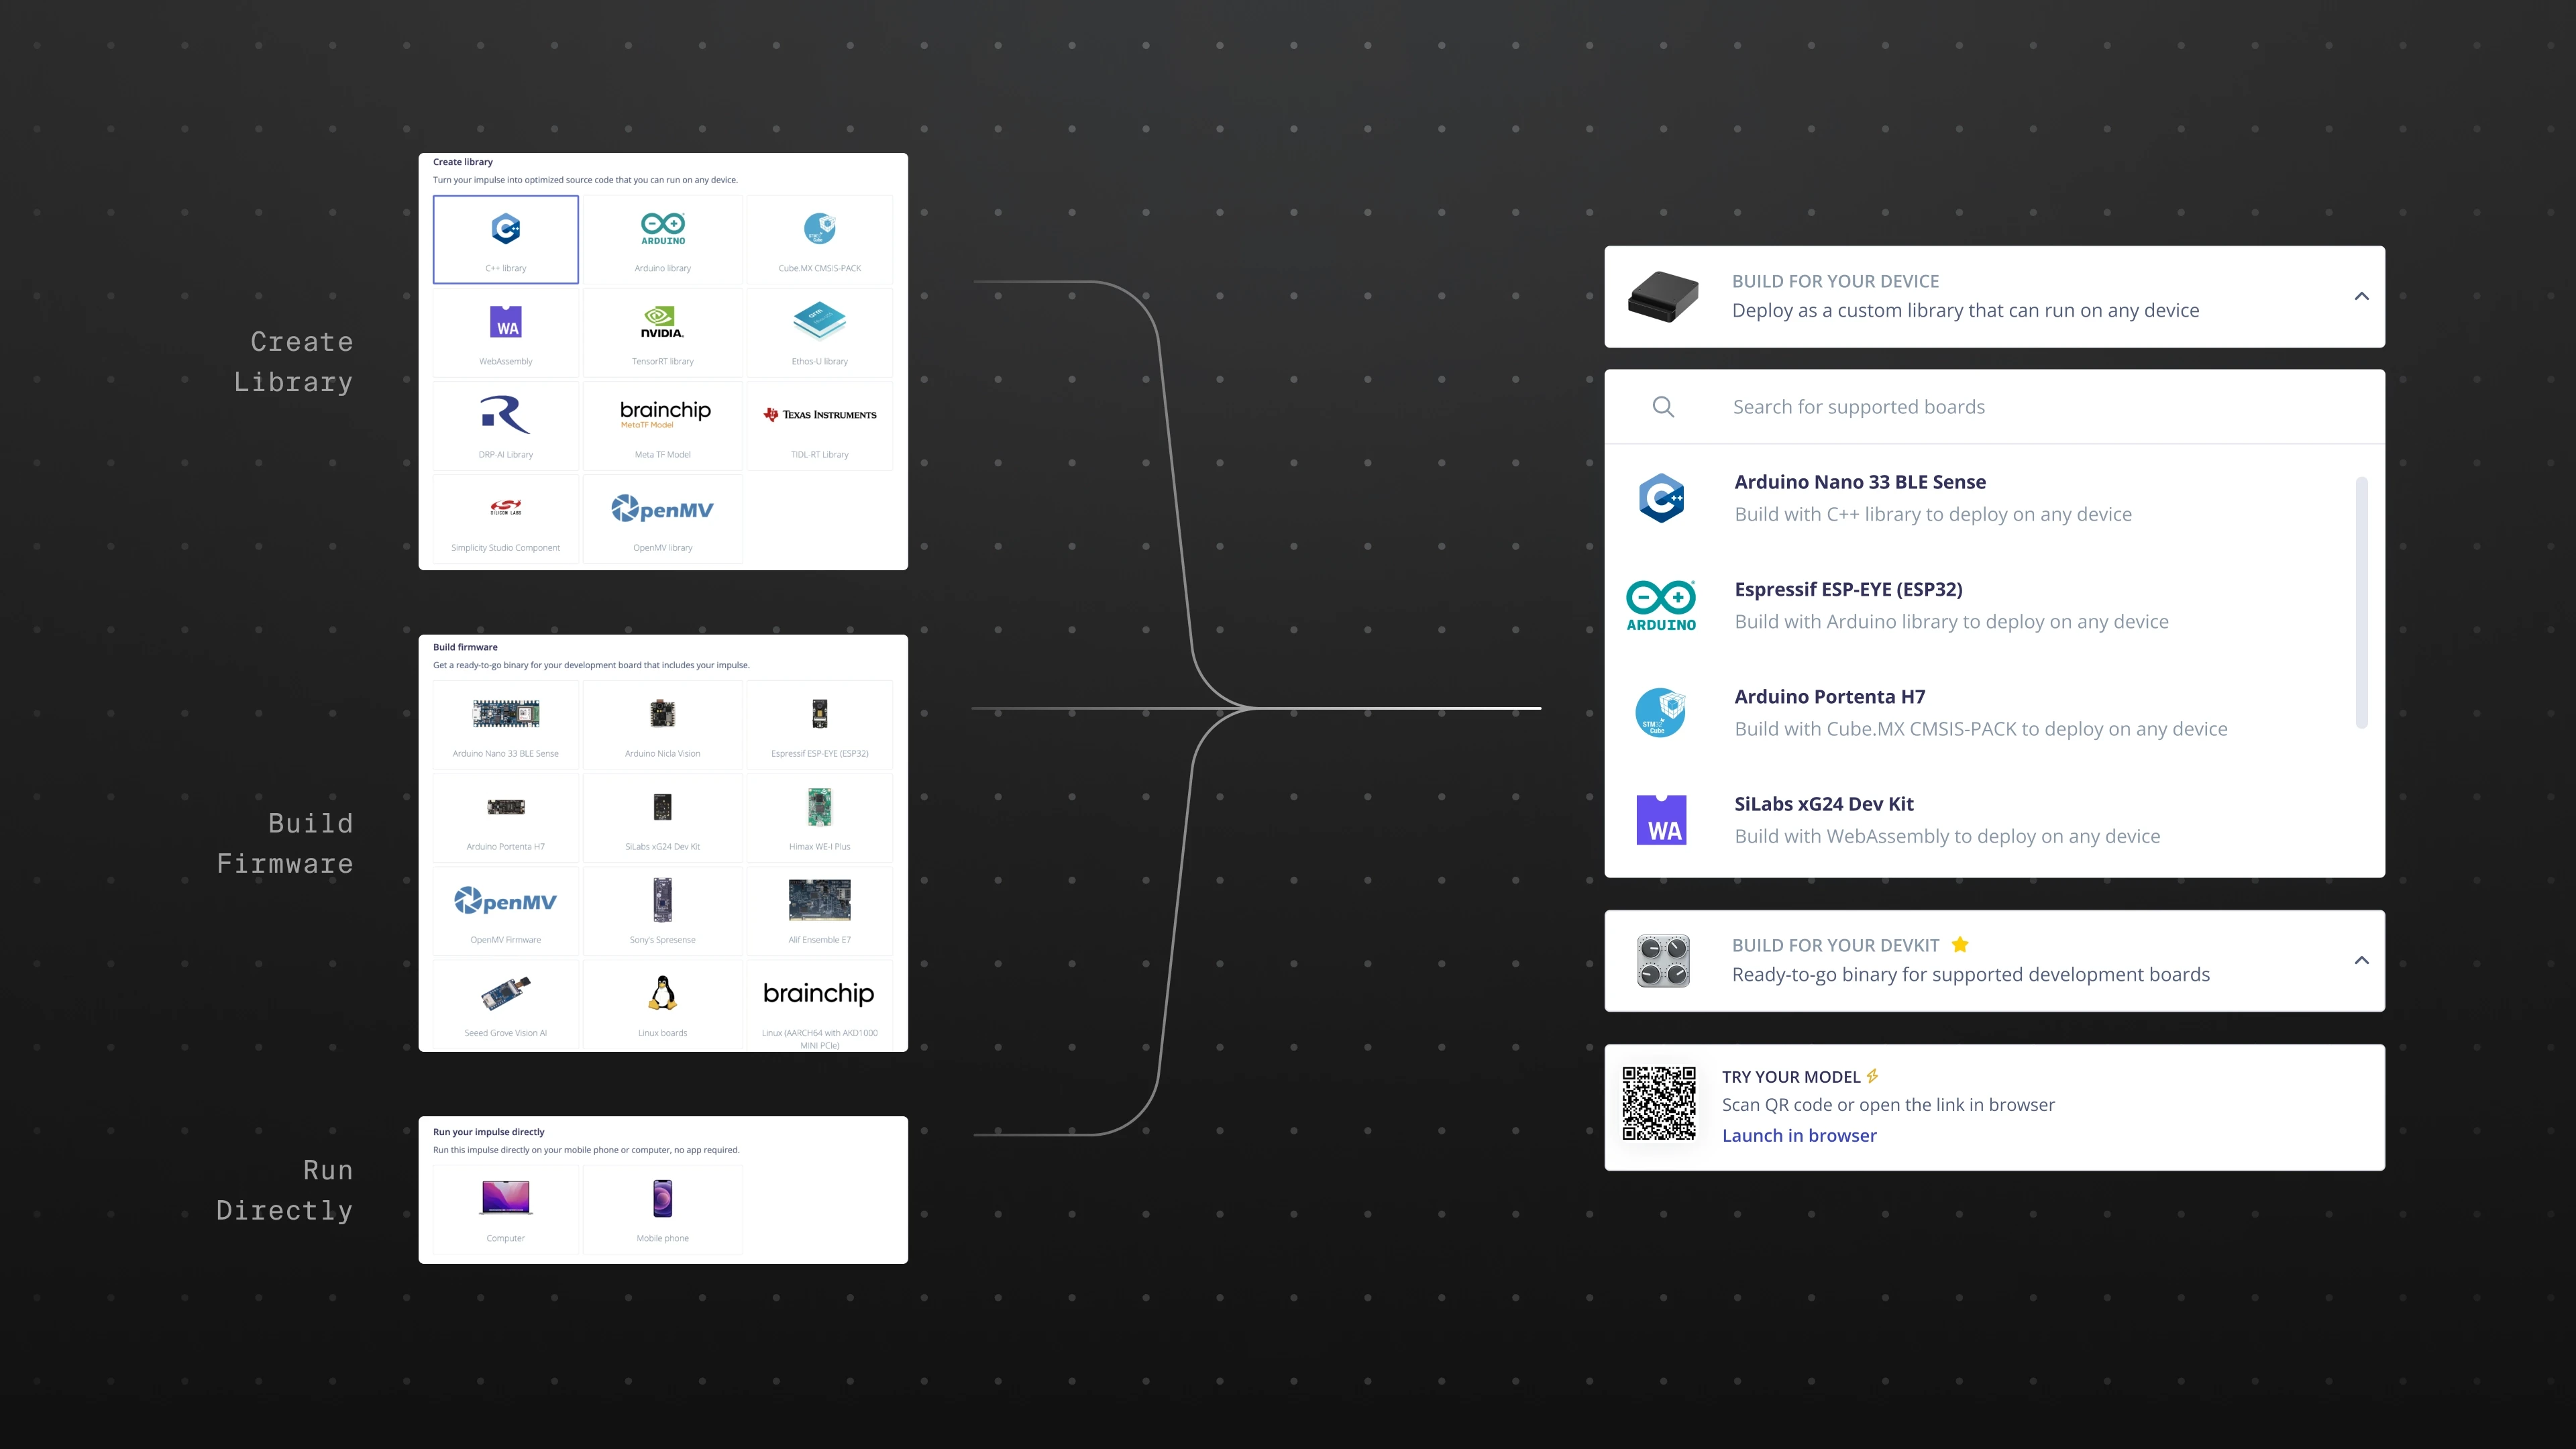Click the Launch in browser link
The height and width of the screenshot is (1449, 2576).
(x=1798, y=1135)
